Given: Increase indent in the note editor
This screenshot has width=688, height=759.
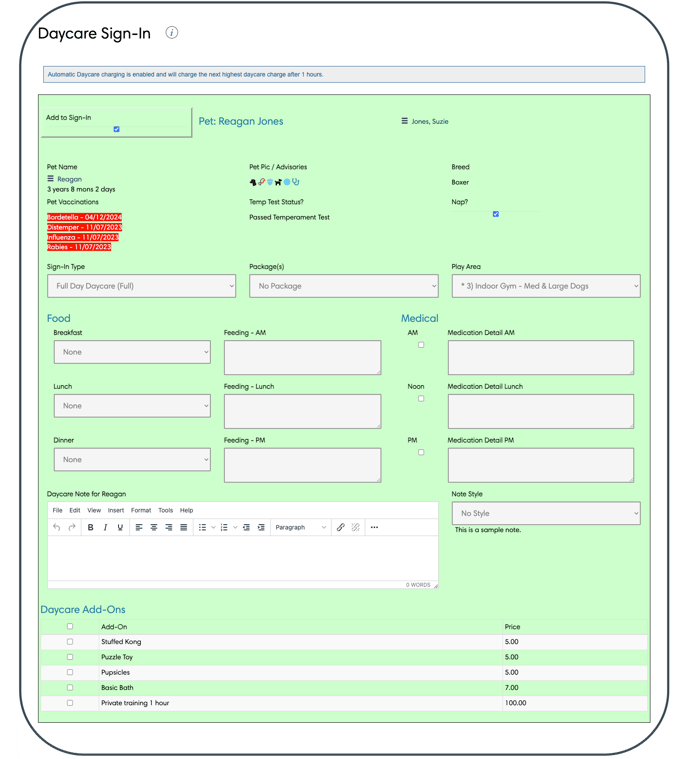Looking at the screenshot, I should (x=261, y=527).
